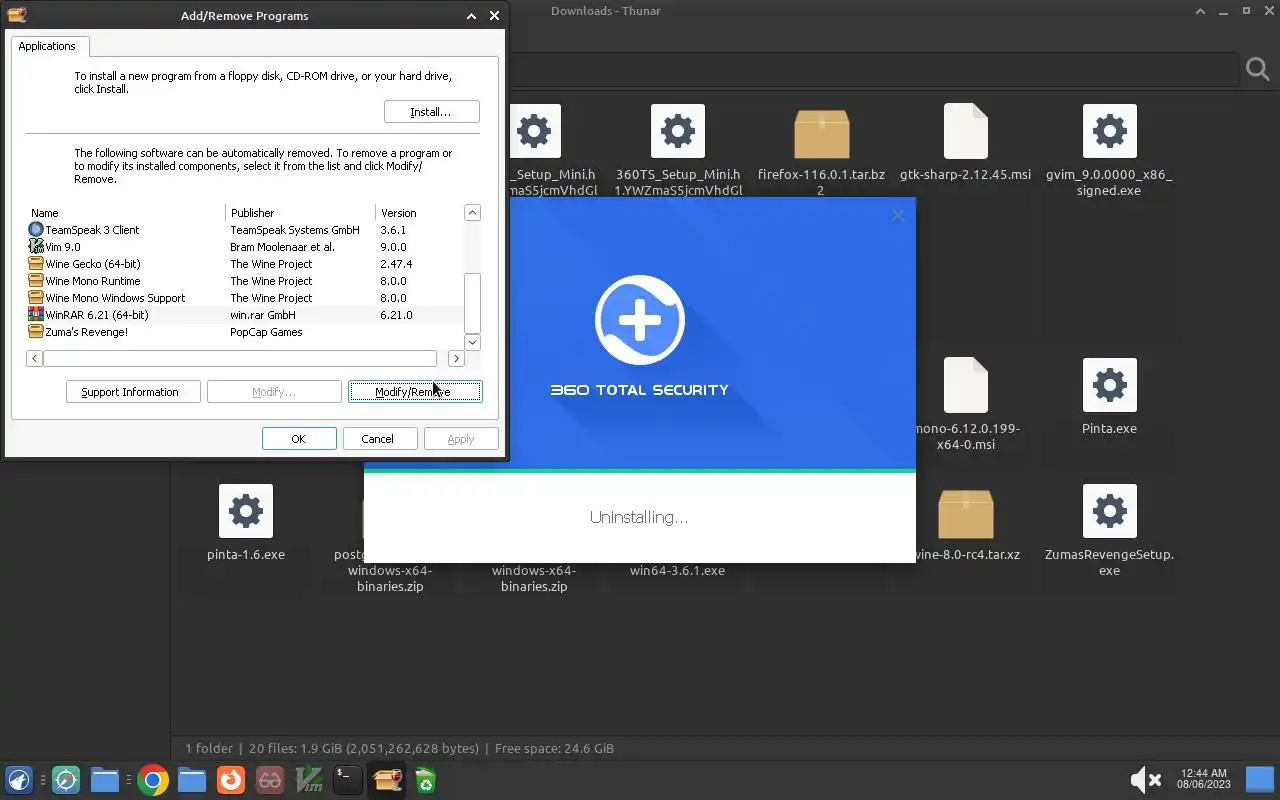Image resolution: width=1280 pixels, height=800 pixels.
Task: Click the win64-3.6.1.exe file name in Thunar
Action: 677,570
